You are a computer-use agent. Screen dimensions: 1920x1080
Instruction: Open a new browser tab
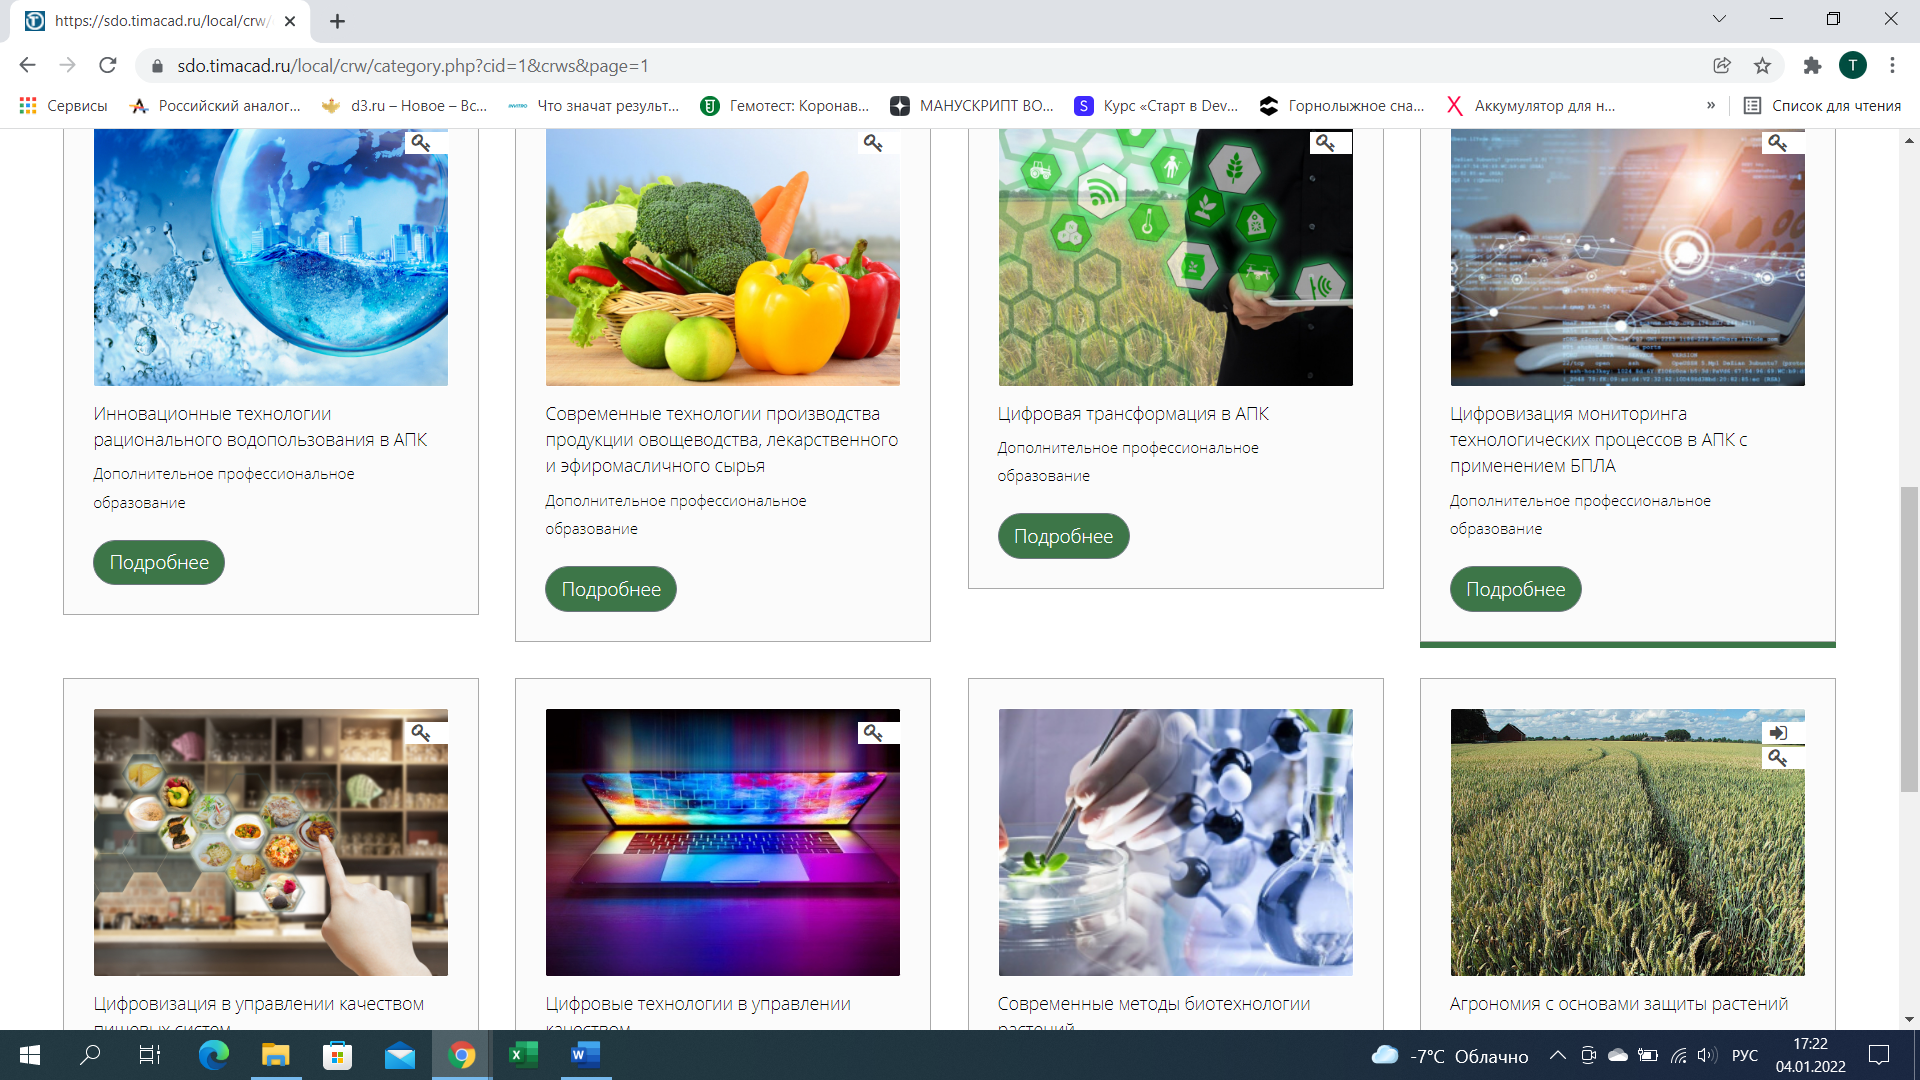(337, 21)
